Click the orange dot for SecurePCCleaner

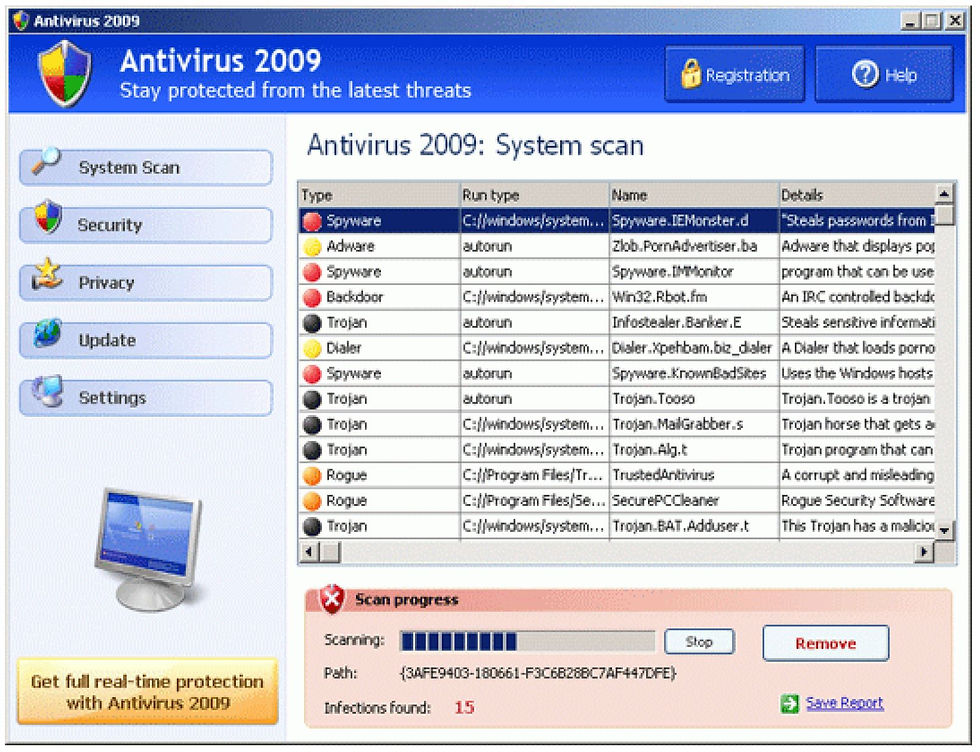[312, 501]
